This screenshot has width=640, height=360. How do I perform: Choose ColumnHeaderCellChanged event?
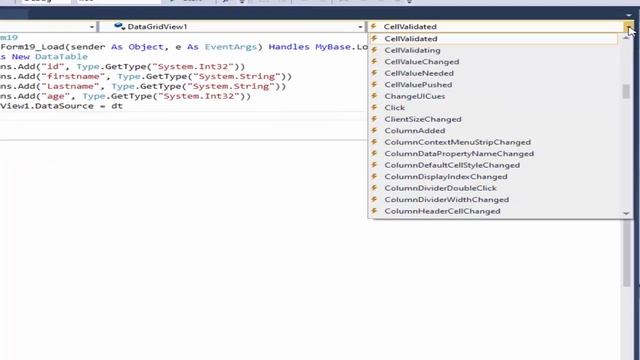493,211
